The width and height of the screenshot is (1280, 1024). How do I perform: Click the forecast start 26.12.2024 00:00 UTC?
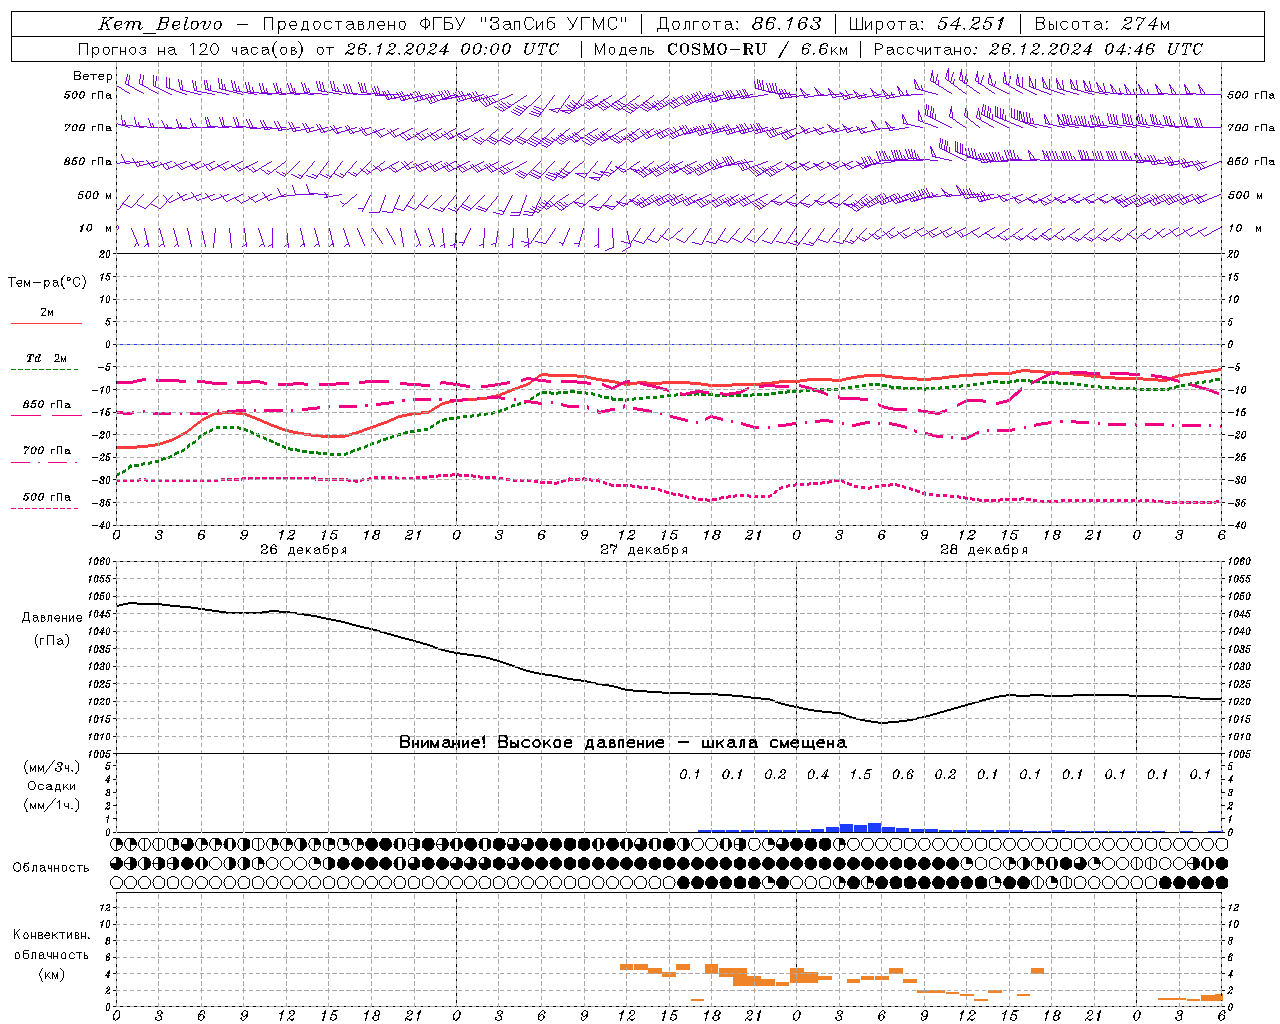[x=452, y=49]
